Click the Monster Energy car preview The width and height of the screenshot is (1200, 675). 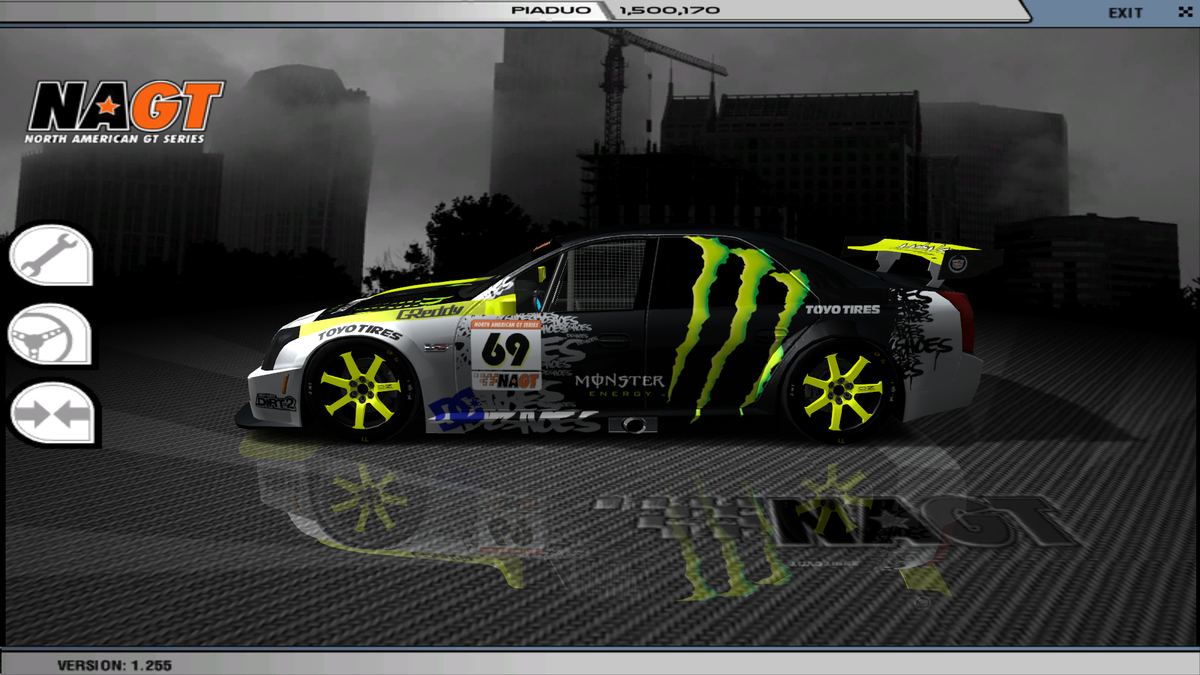[x=618, y=338]
